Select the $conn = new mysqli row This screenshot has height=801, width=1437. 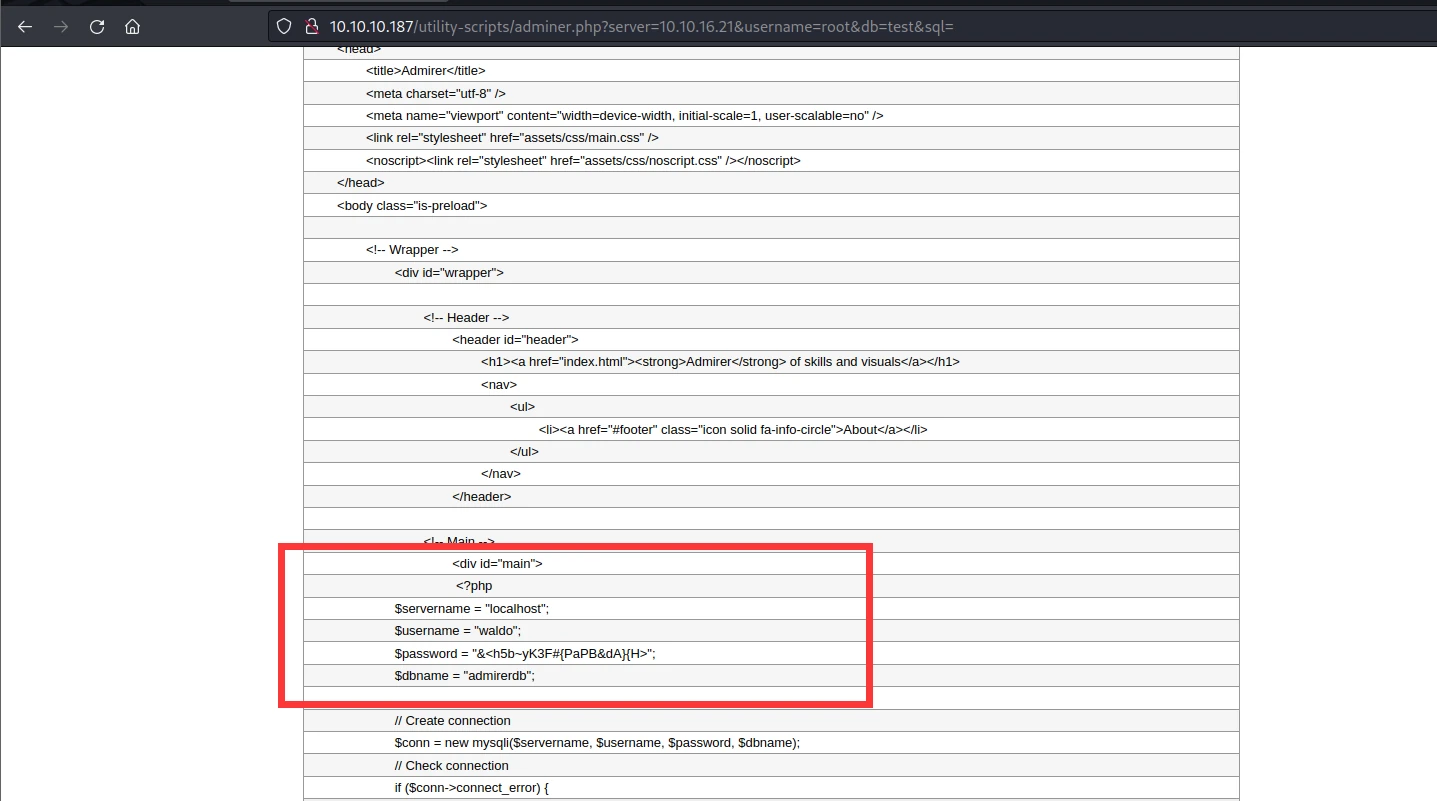(771, 742)
